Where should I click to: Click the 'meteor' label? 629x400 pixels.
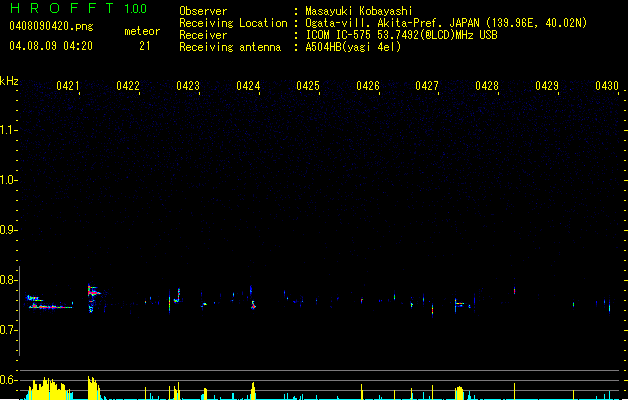pyautogui.click(x=142, y=31)
